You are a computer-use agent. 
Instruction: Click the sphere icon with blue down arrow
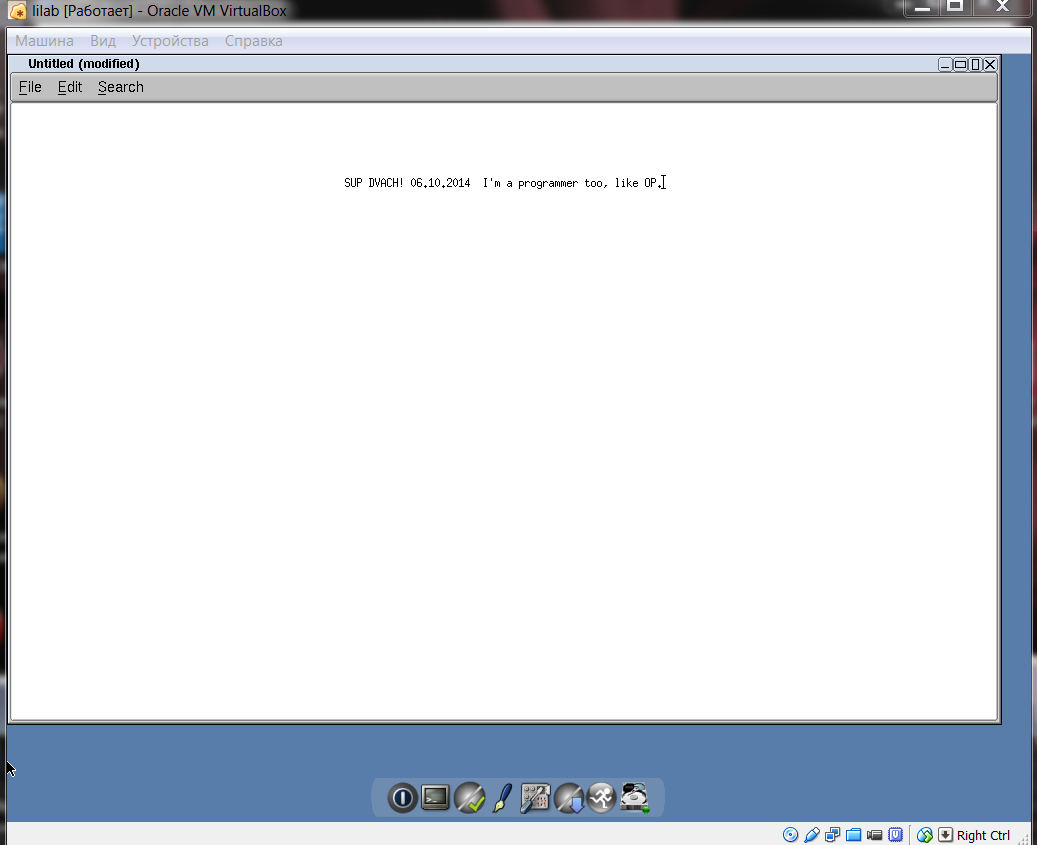569,798
